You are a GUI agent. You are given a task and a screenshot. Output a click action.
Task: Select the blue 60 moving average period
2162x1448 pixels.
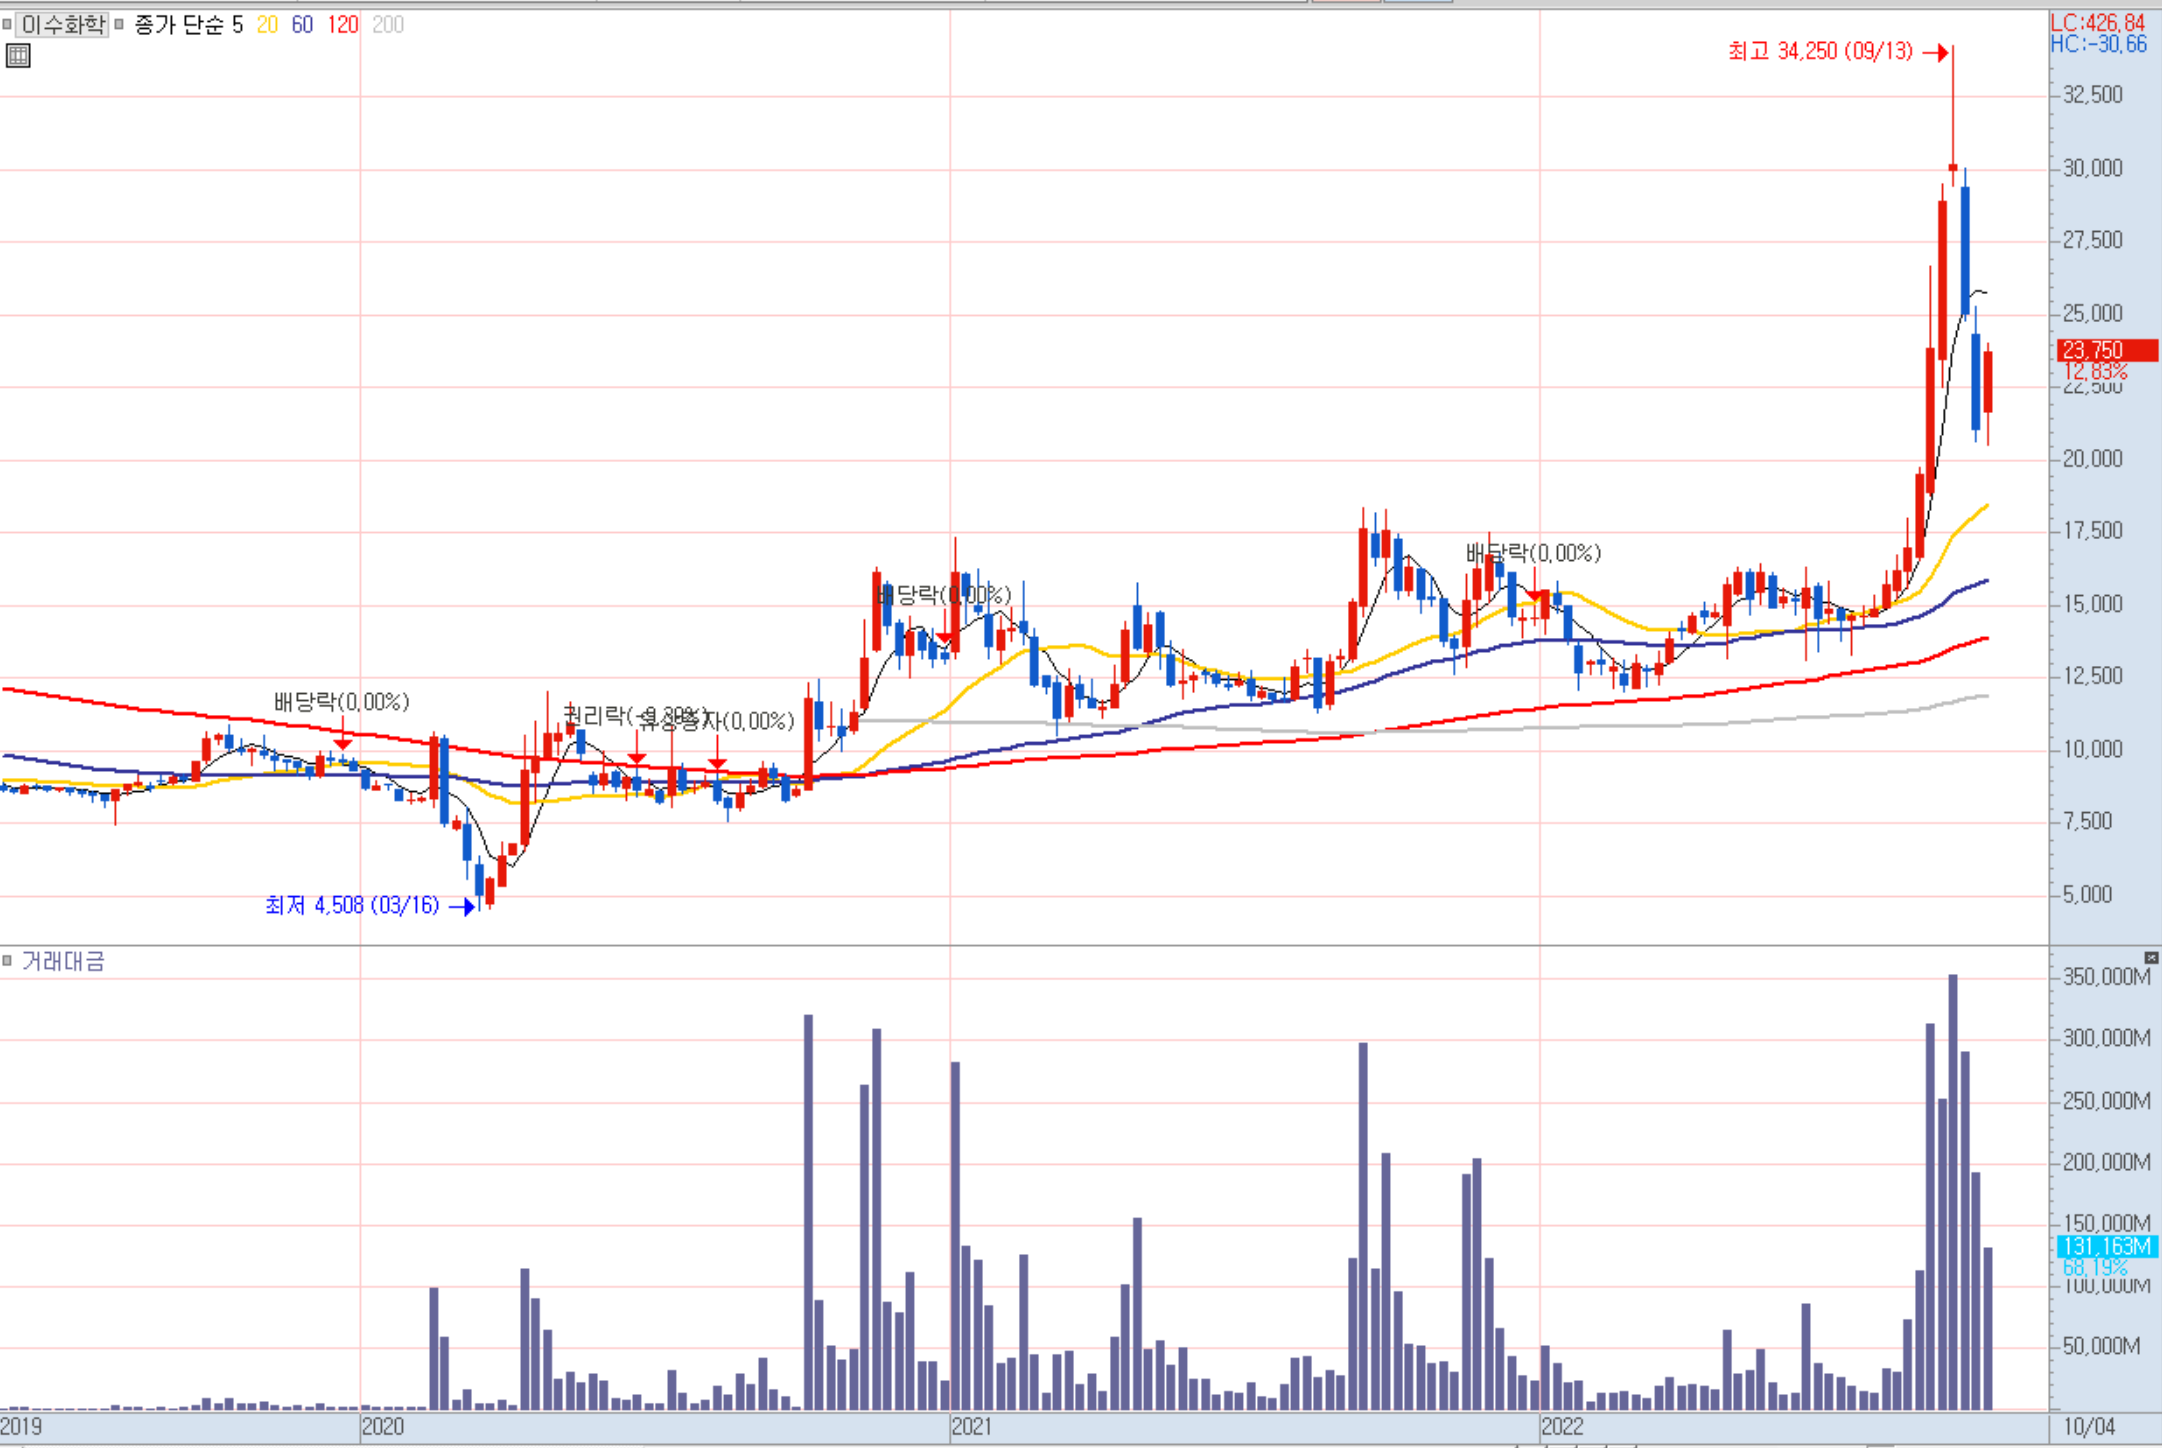point(302,24)
